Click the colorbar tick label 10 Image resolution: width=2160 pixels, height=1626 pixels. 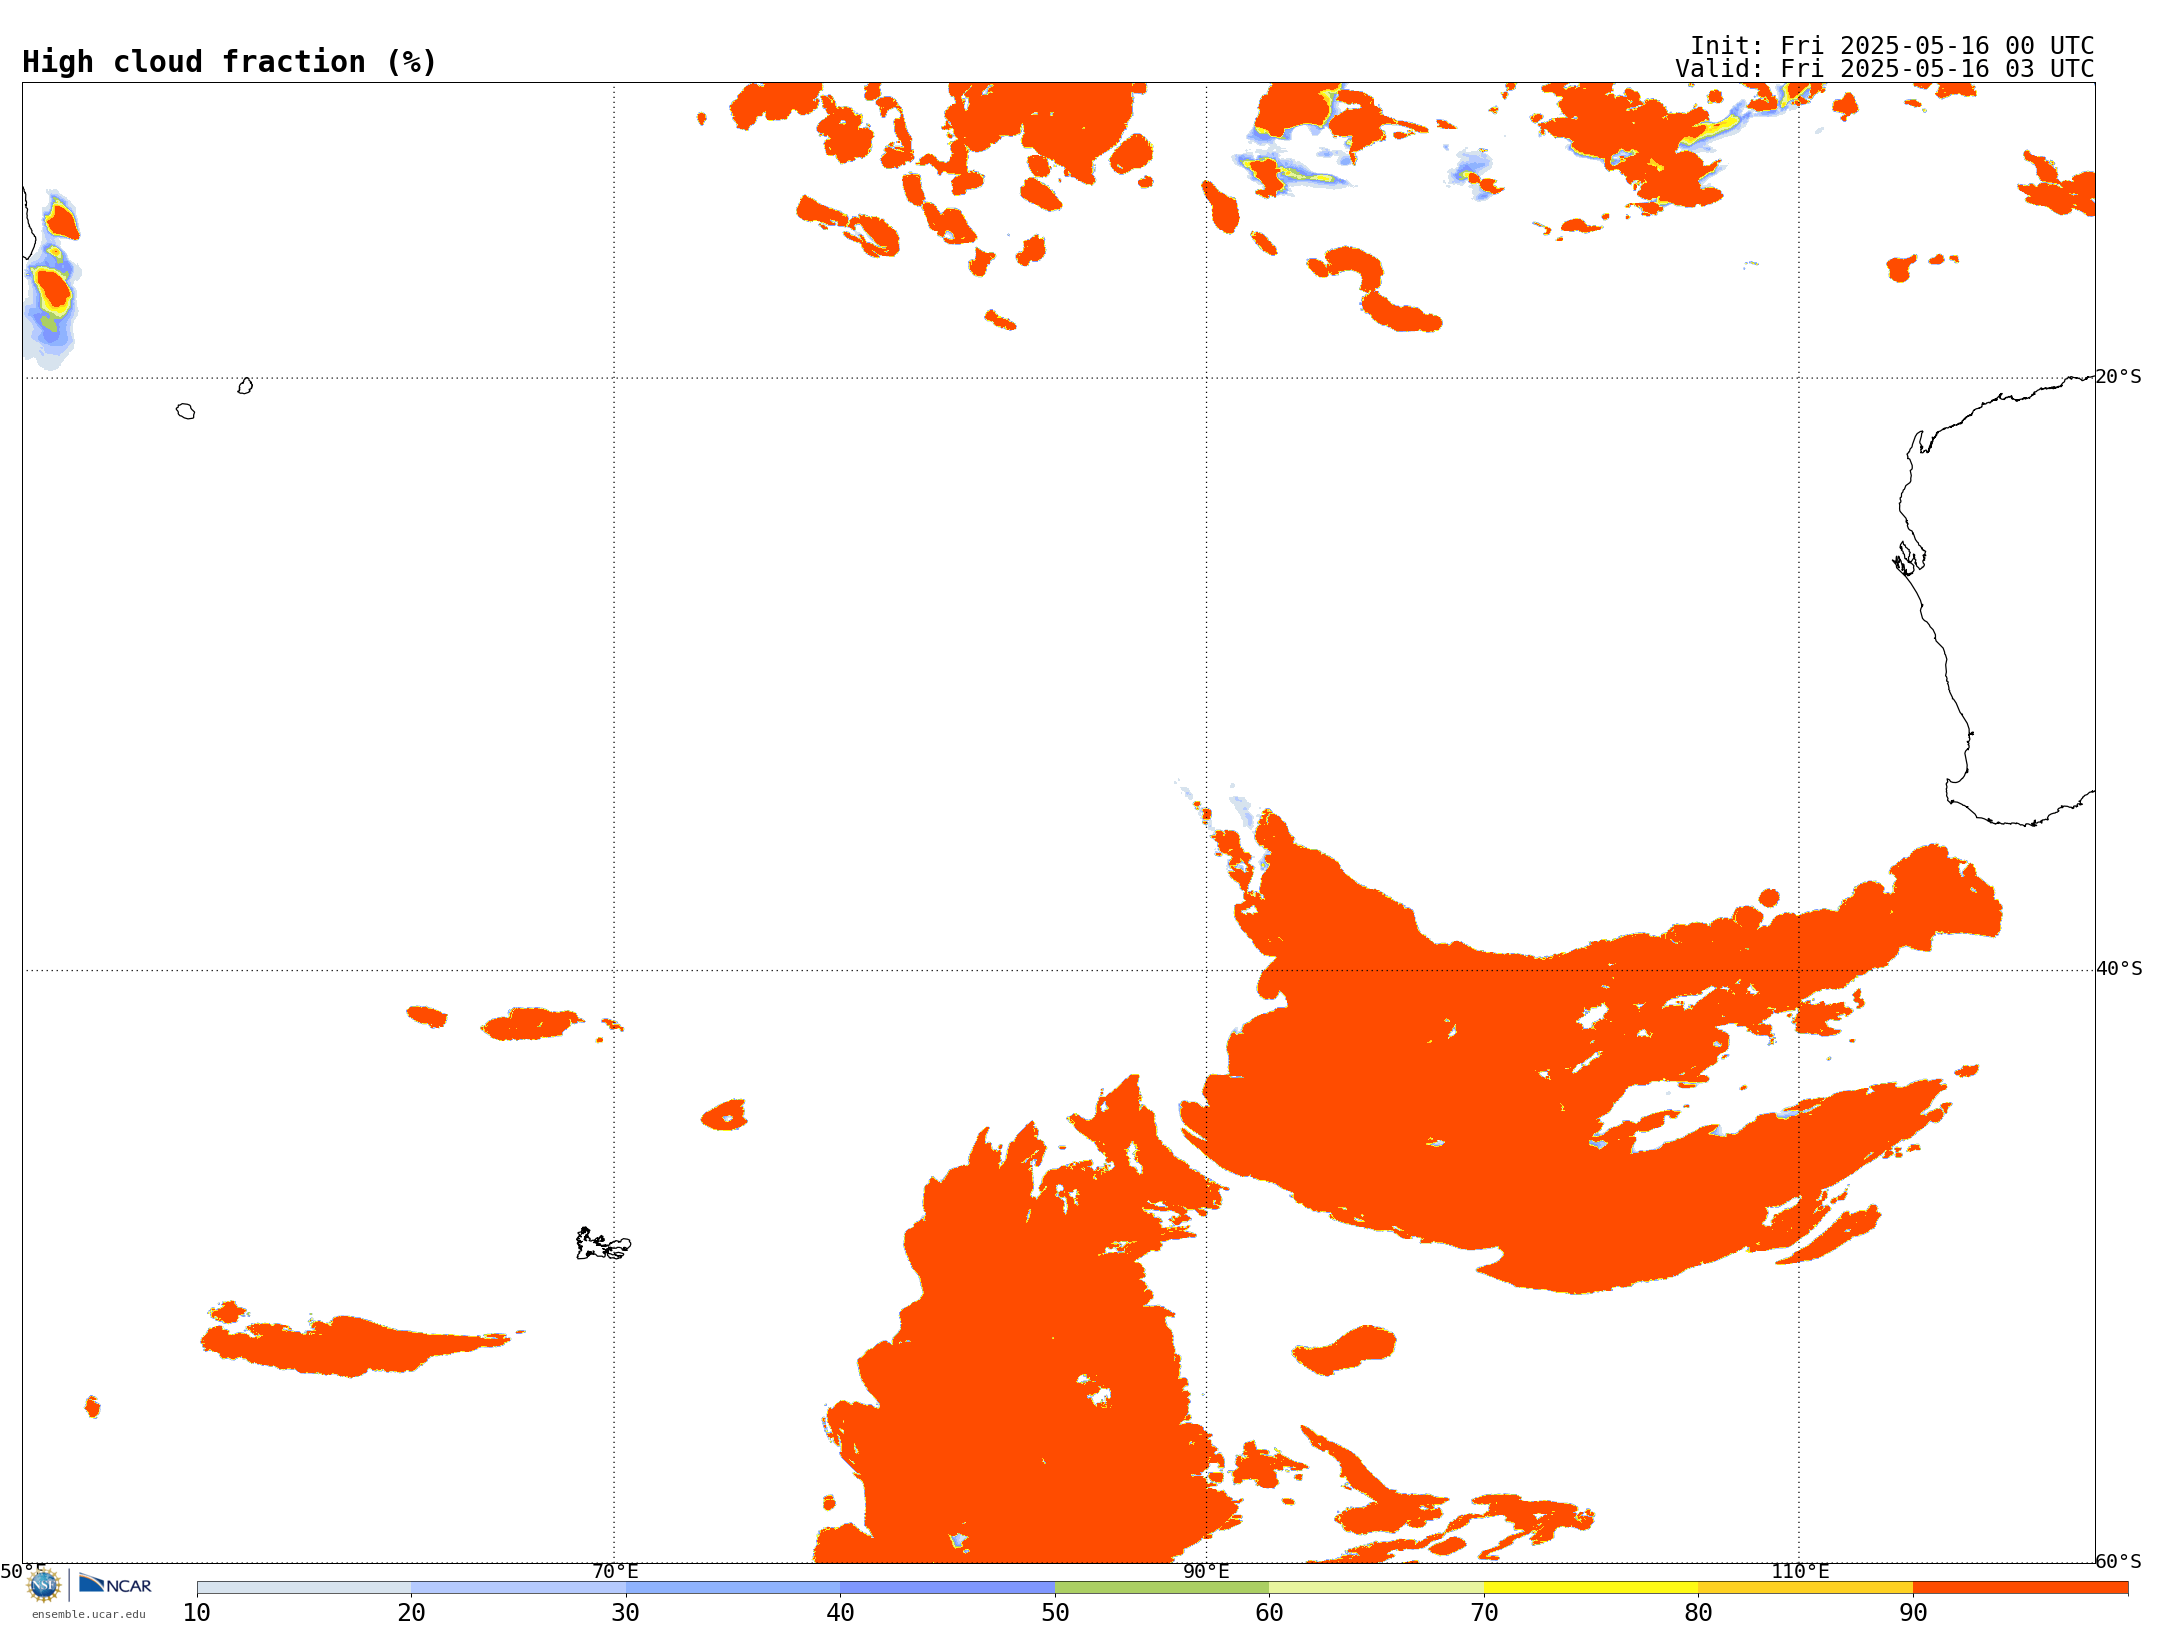tap(197, 1612)
